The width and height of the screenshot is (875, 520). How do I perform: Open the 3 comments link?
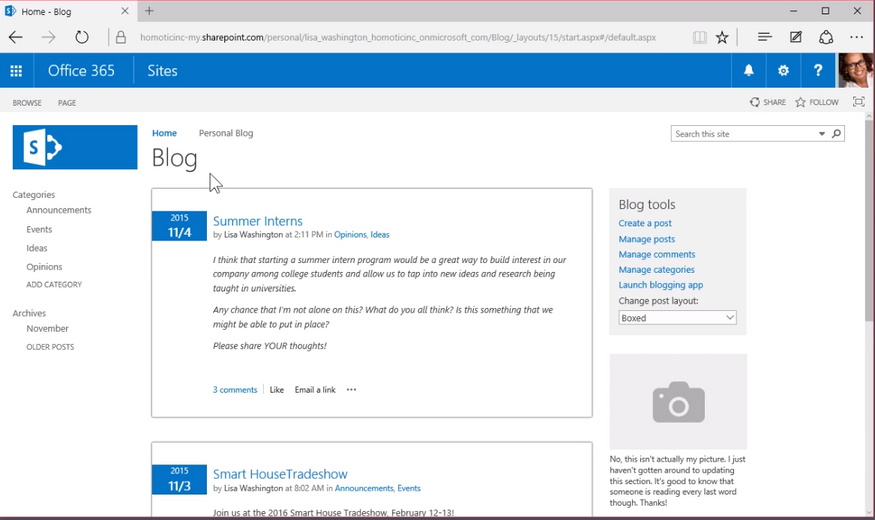pos(235,389)
